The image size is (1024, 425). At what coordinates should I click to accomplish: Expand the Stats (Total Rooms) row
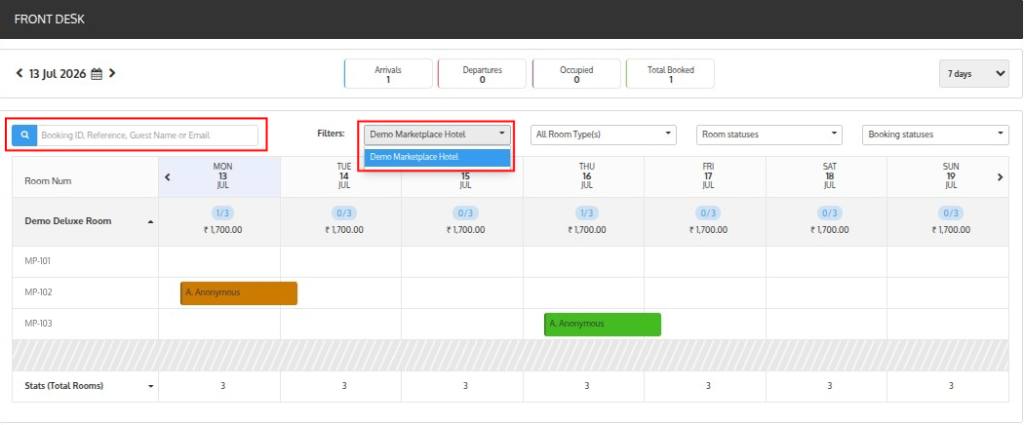click(x=151, y=386)
